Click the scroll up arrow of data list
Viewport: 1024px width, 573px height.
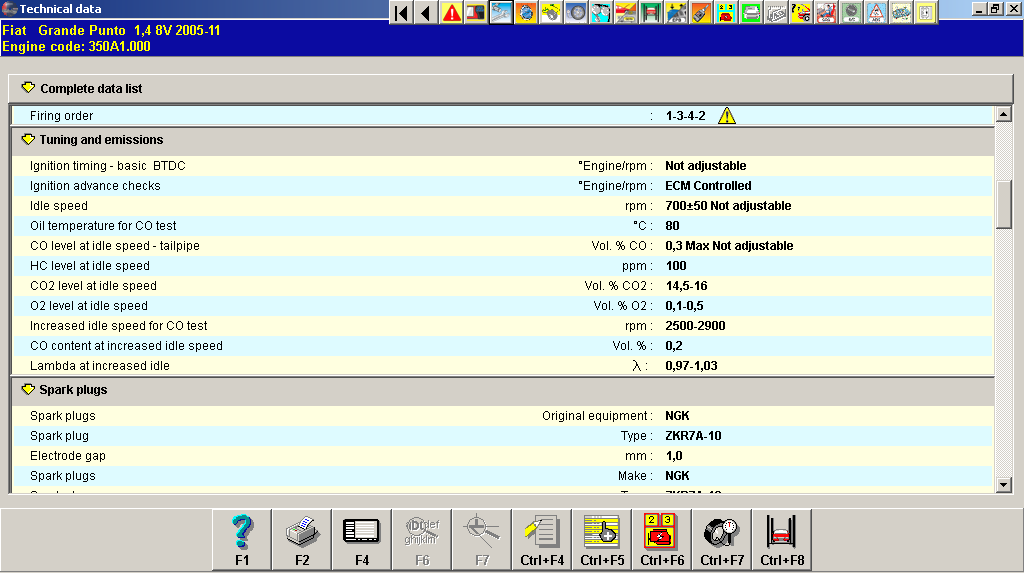click(1004, 115)
